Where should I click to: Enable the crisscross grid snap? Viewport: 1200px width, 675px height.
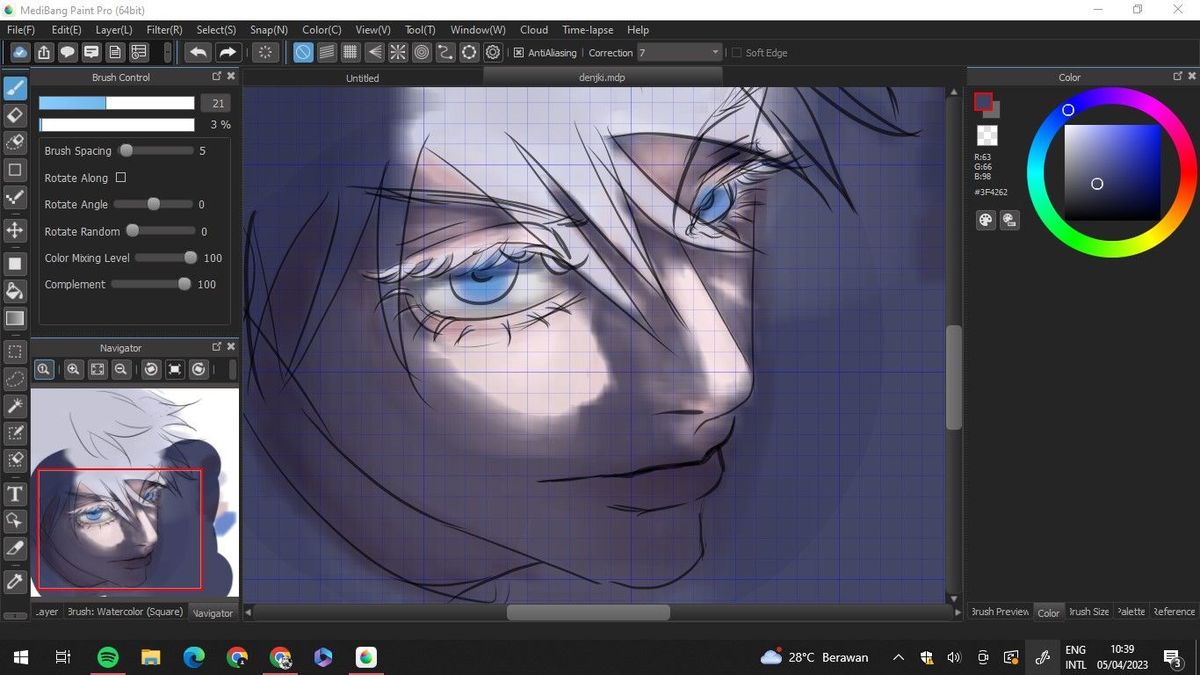coord(351,52)
